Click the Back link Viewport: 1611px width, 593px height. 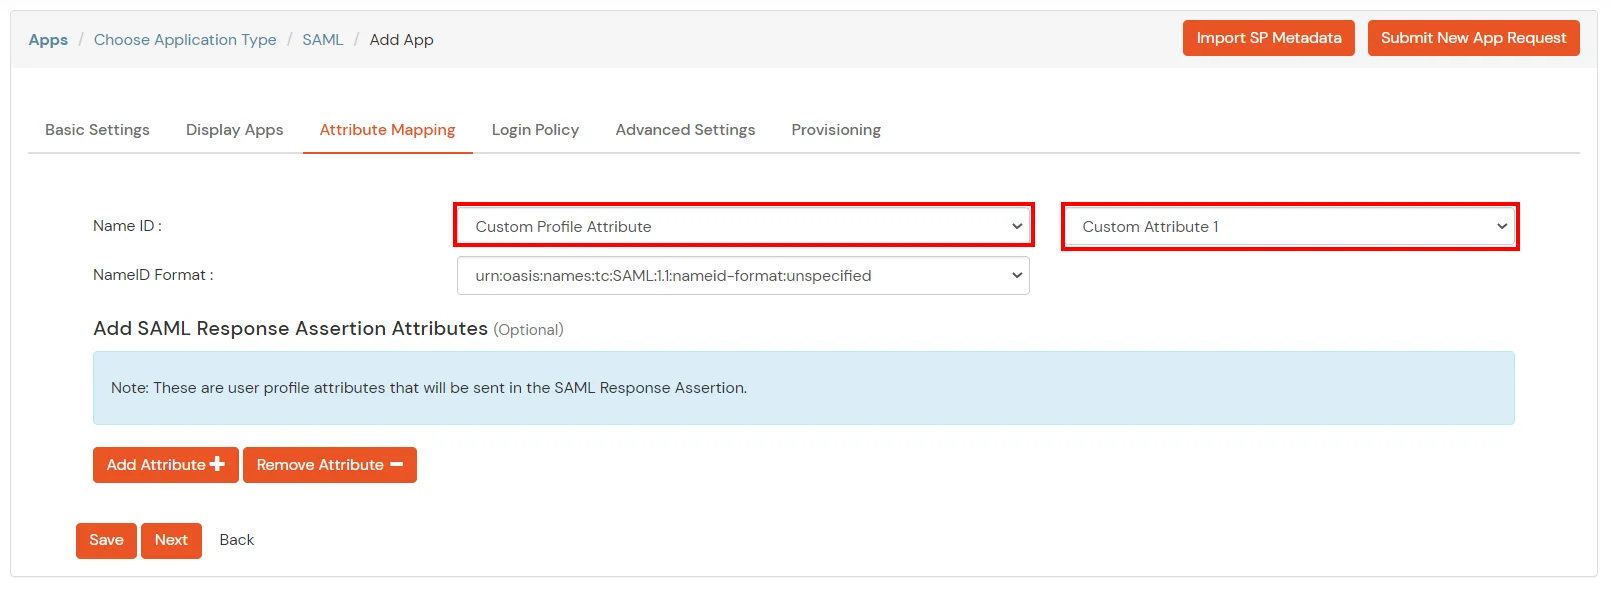(237, 540)
